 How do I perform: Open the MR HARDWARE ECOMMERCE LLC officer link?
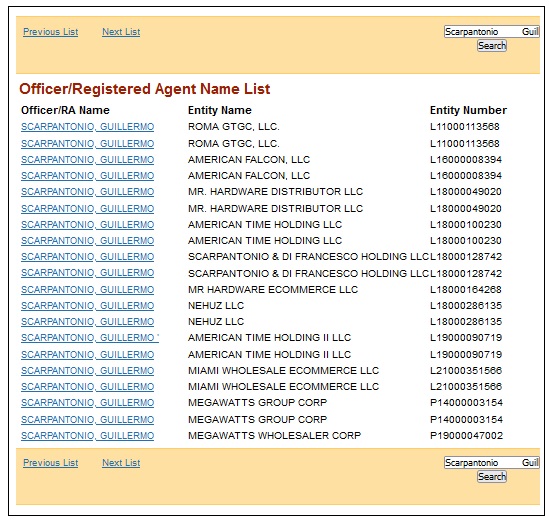(88, 290)
